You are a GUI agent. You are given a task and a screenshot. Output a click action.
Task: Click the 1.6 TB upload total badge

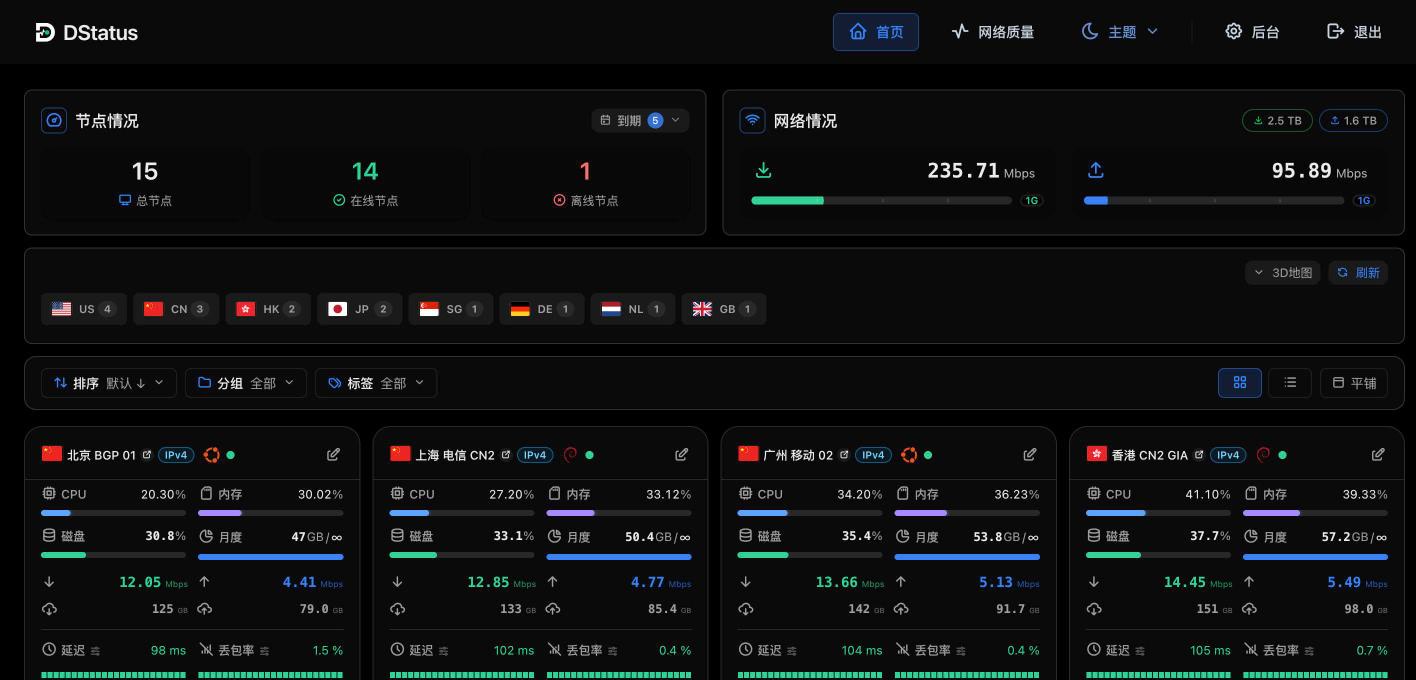coord(1353,120)
